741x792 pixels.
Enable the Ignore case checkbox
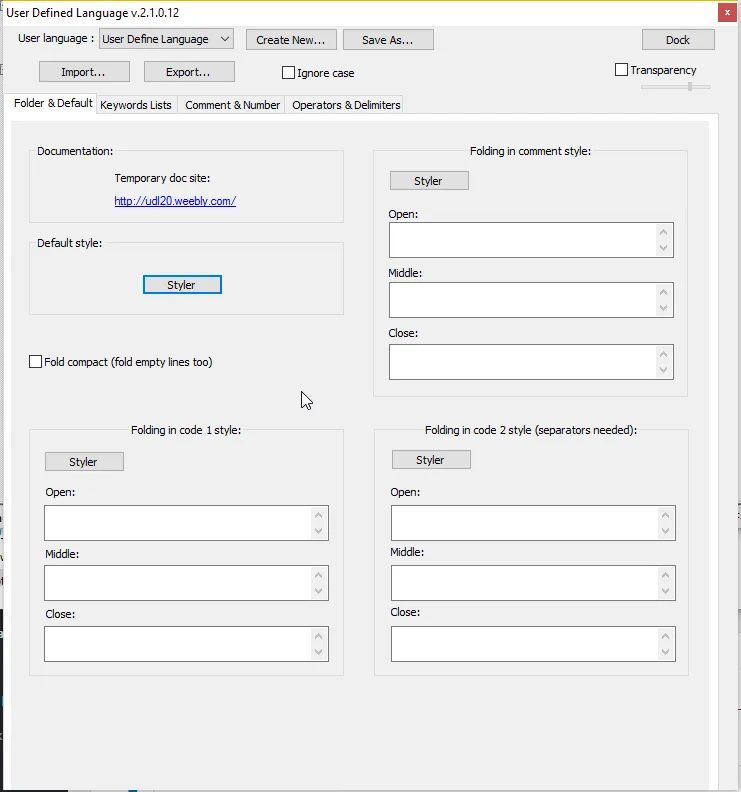(x=289, y=73)
